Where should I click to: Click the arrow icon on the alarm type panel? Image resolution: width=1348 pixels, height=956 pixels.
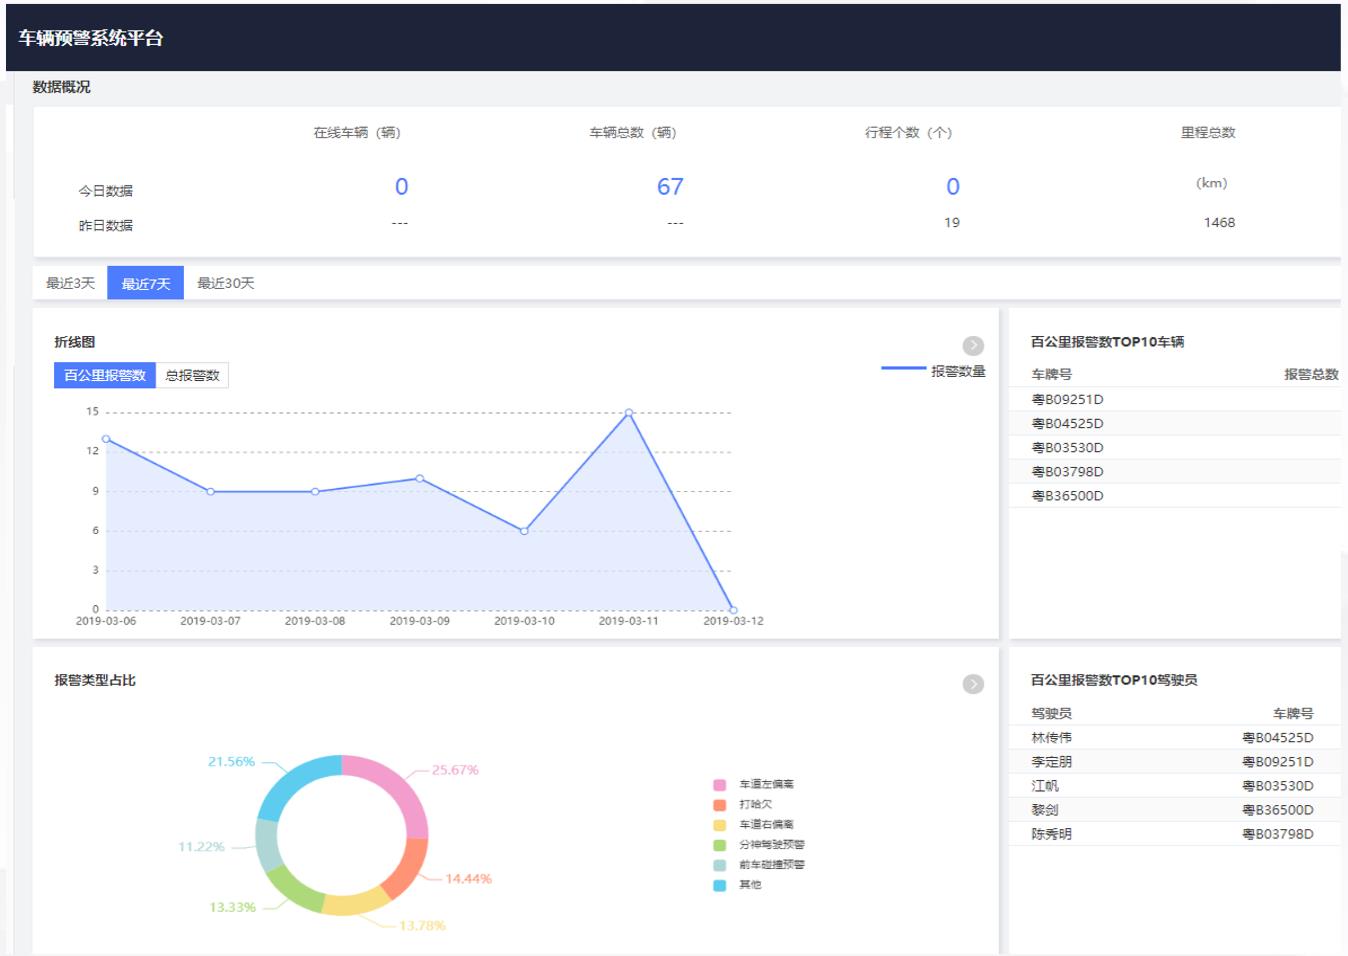973,684
